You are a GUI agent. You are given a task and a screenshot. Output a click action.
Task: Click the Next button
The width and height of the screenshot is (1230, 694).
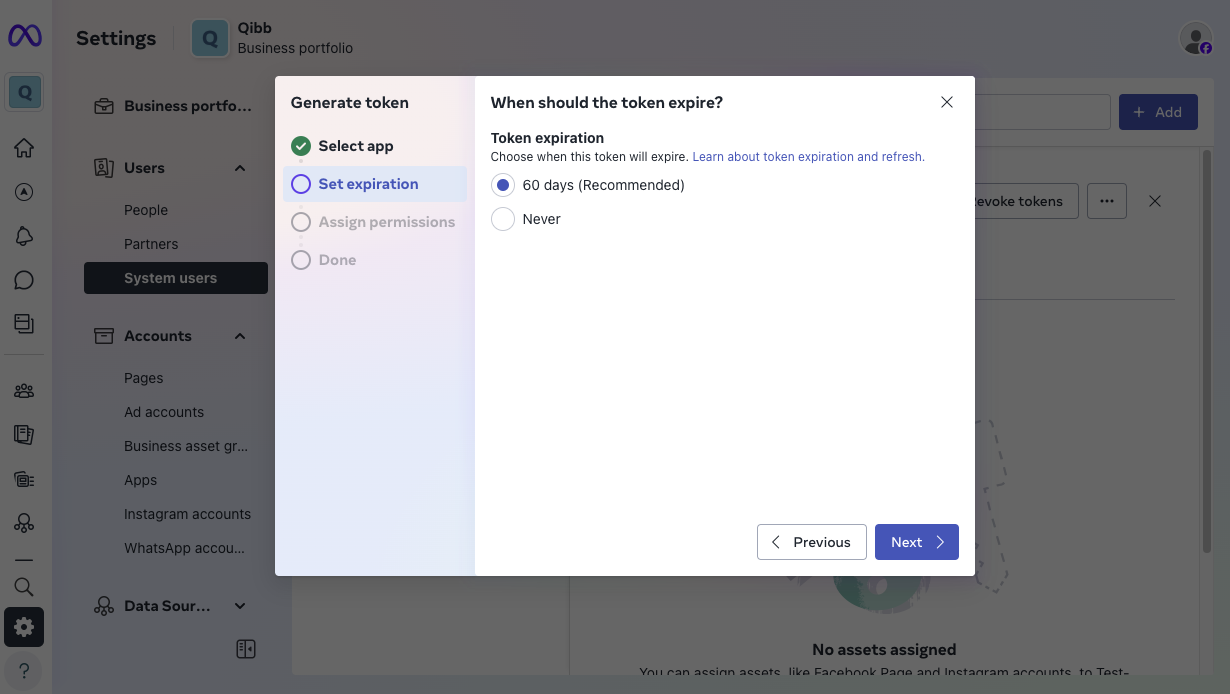916,542
